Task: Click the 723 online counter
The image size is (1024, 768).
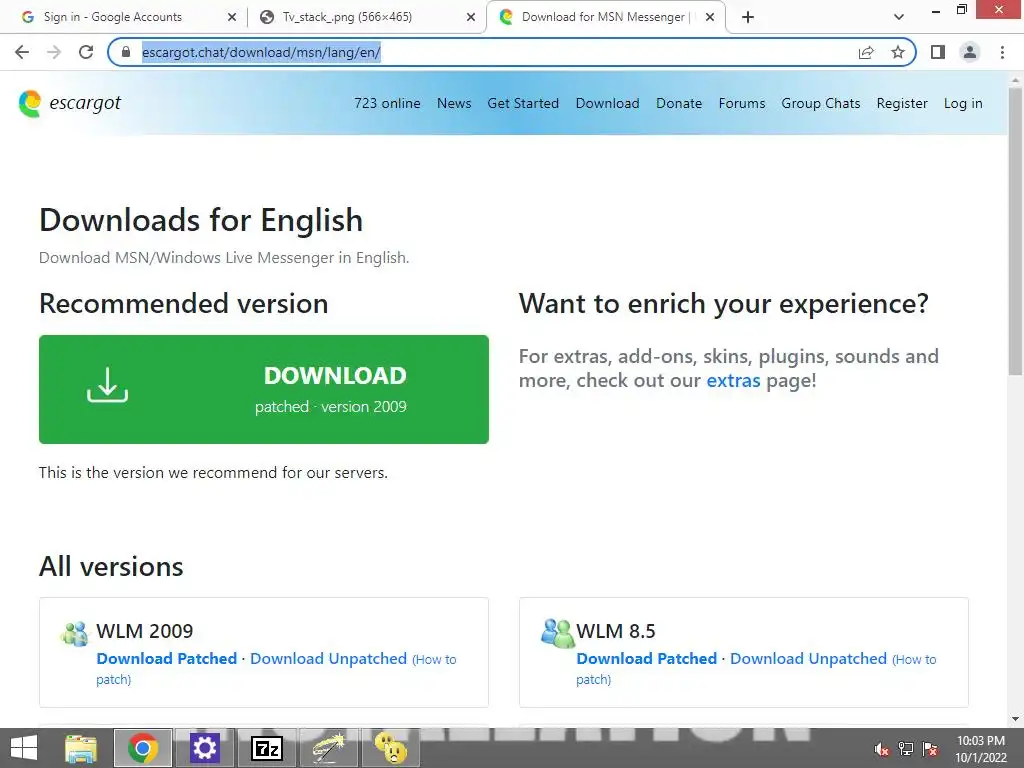Action: 387,103
